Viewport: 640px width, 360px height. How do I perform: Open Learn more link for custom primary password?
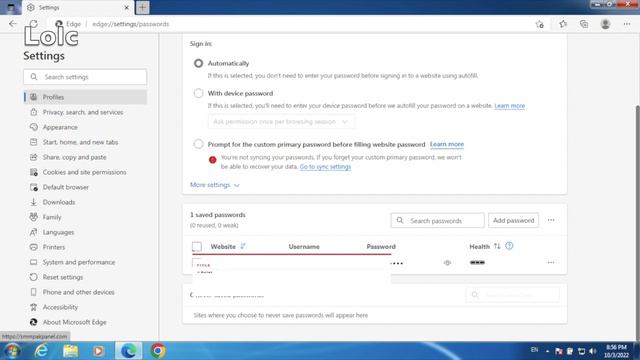pos(447,144)
